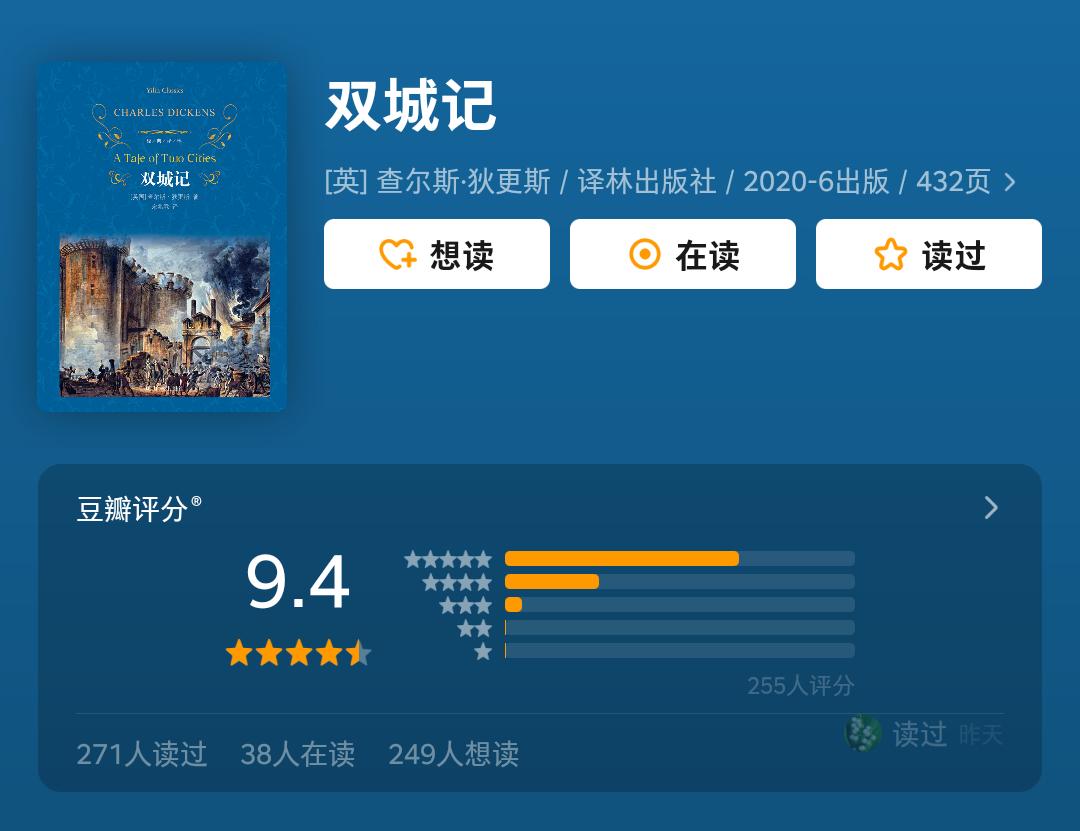Tap the friend avatar beside 读过 昨天
Screen dimensions: 1080x831
click(862, 733)
